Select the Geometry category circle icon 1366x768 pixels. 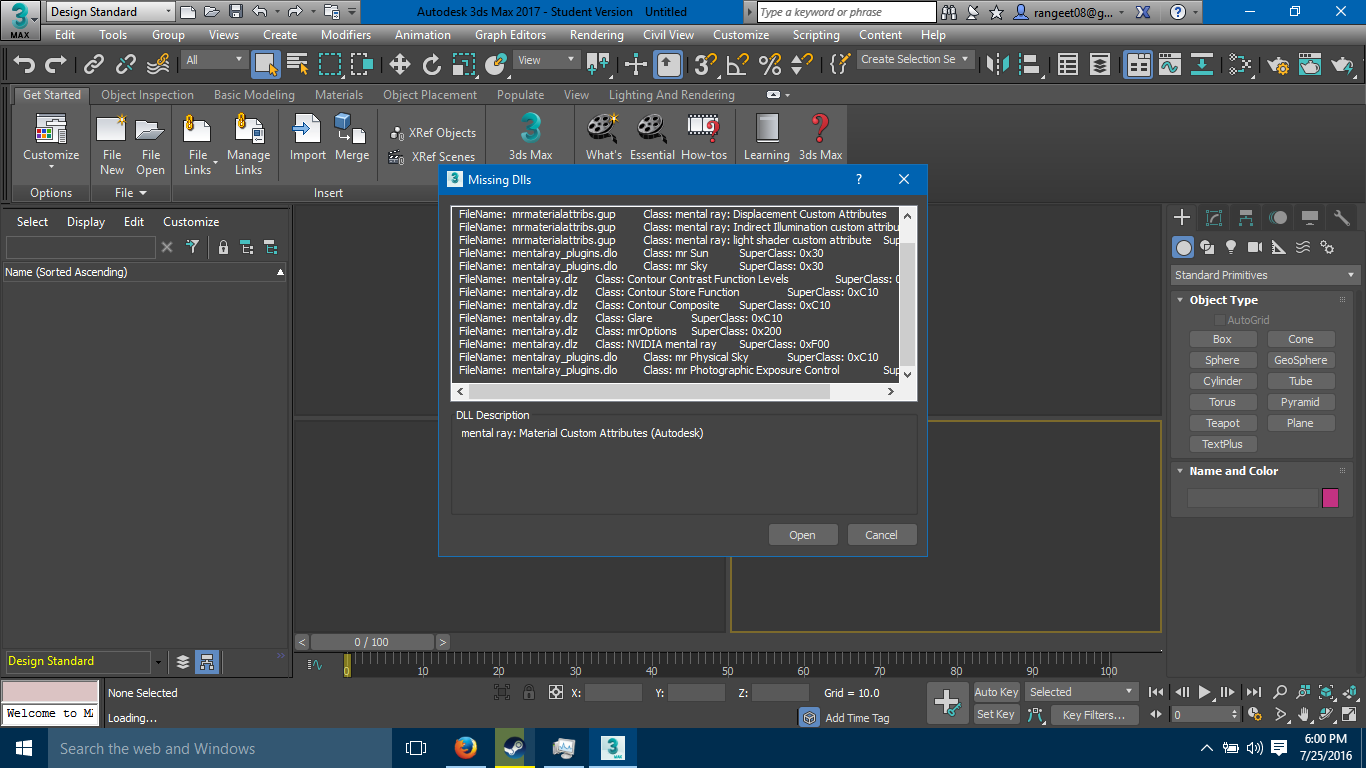[1183, 247]
